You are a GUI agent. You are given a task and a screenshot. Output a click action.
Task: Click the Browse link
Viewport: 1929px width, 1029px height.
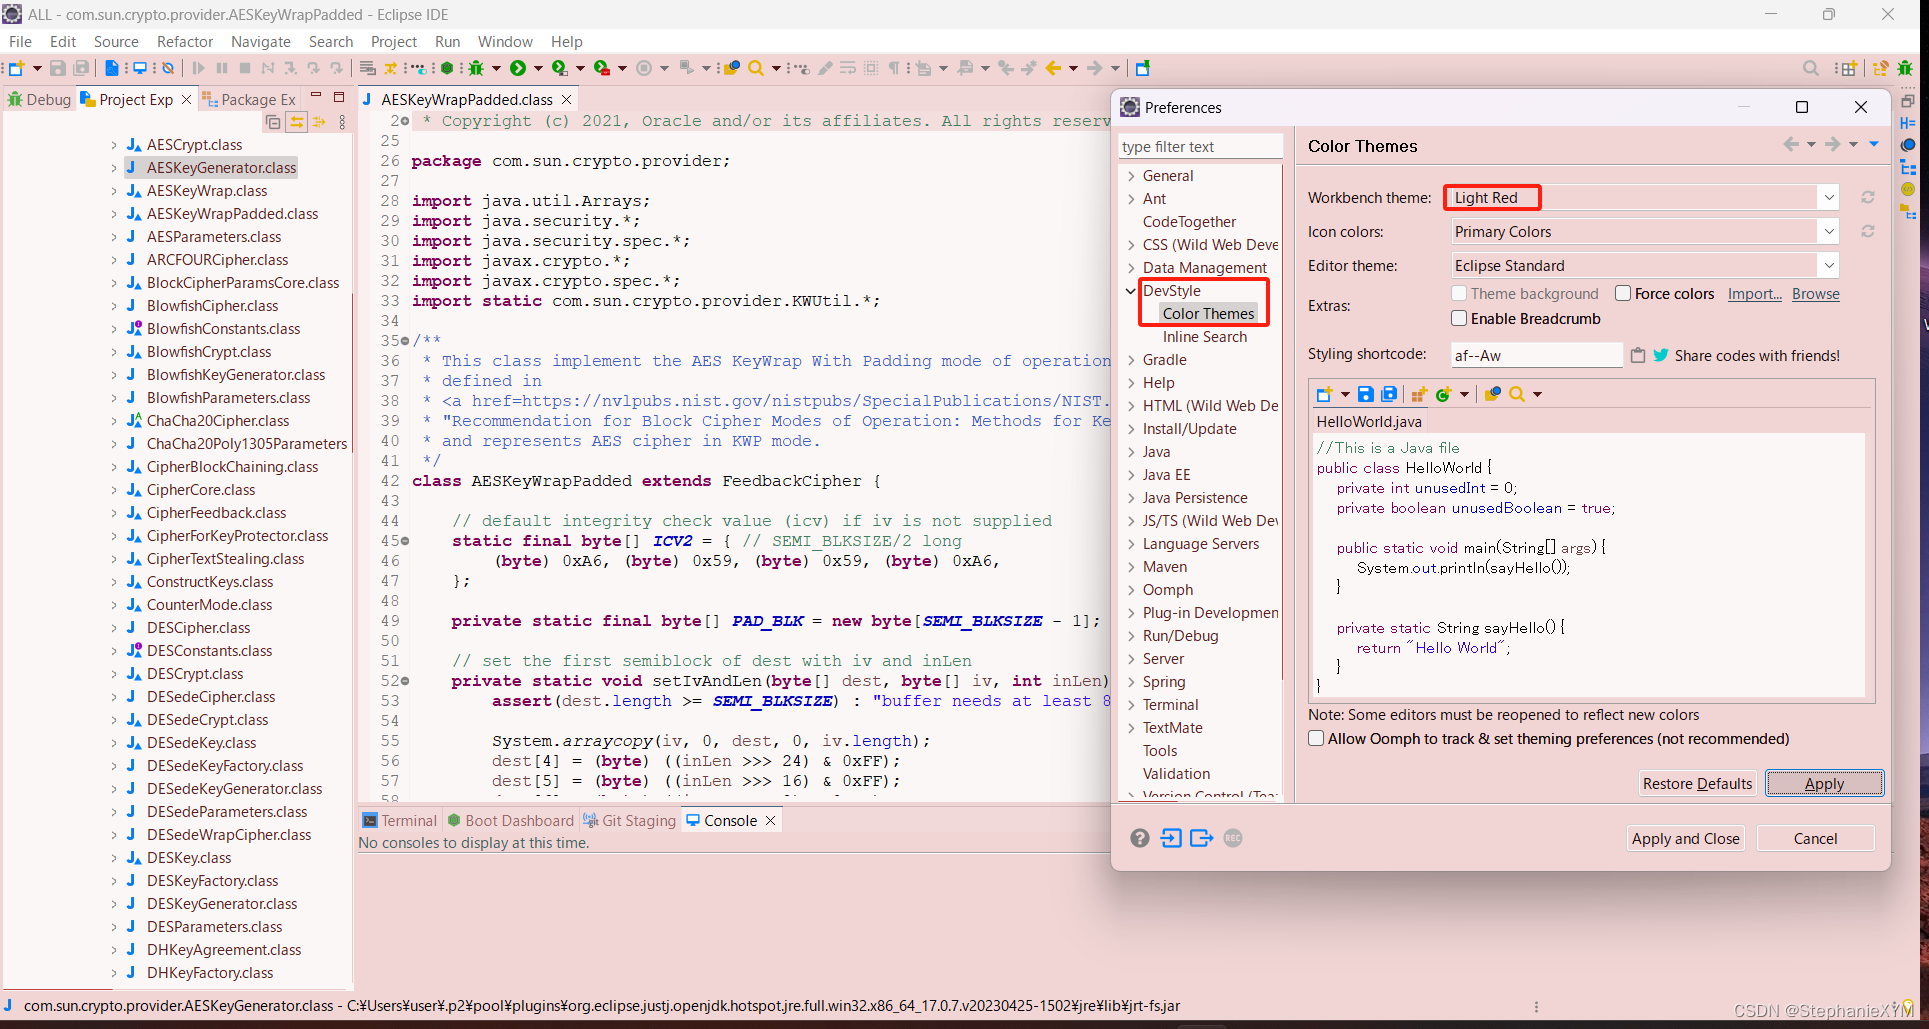pos(1816,293)
